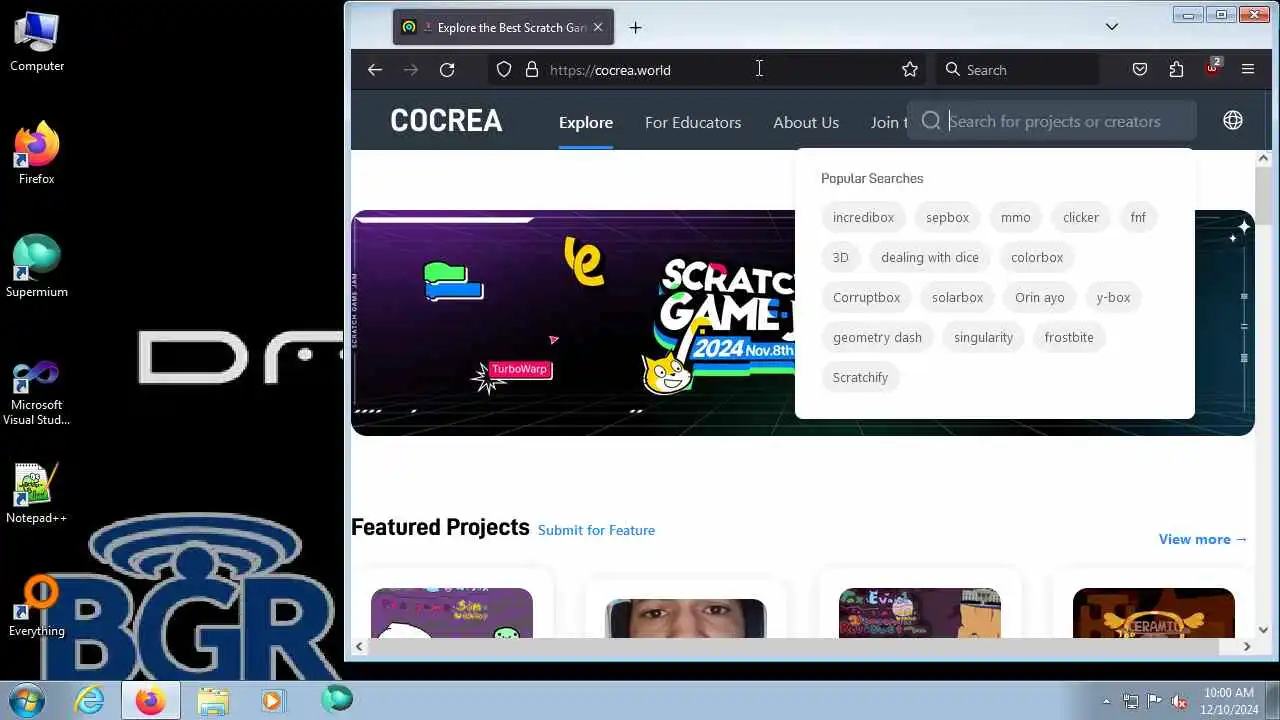Select the frostbite popular search tag

tap(1069, 337)
